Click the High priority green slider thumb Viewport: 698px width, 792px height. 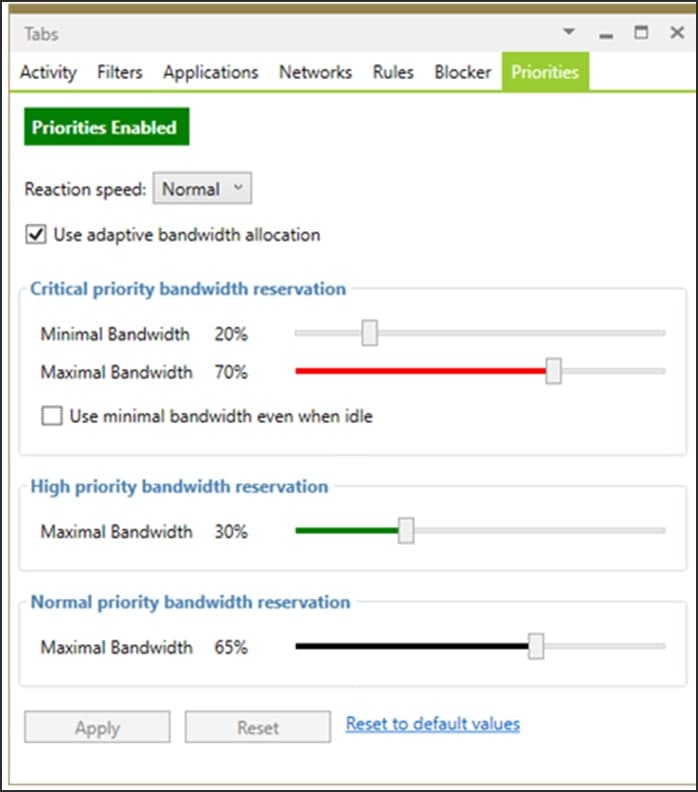click(405, 531)
